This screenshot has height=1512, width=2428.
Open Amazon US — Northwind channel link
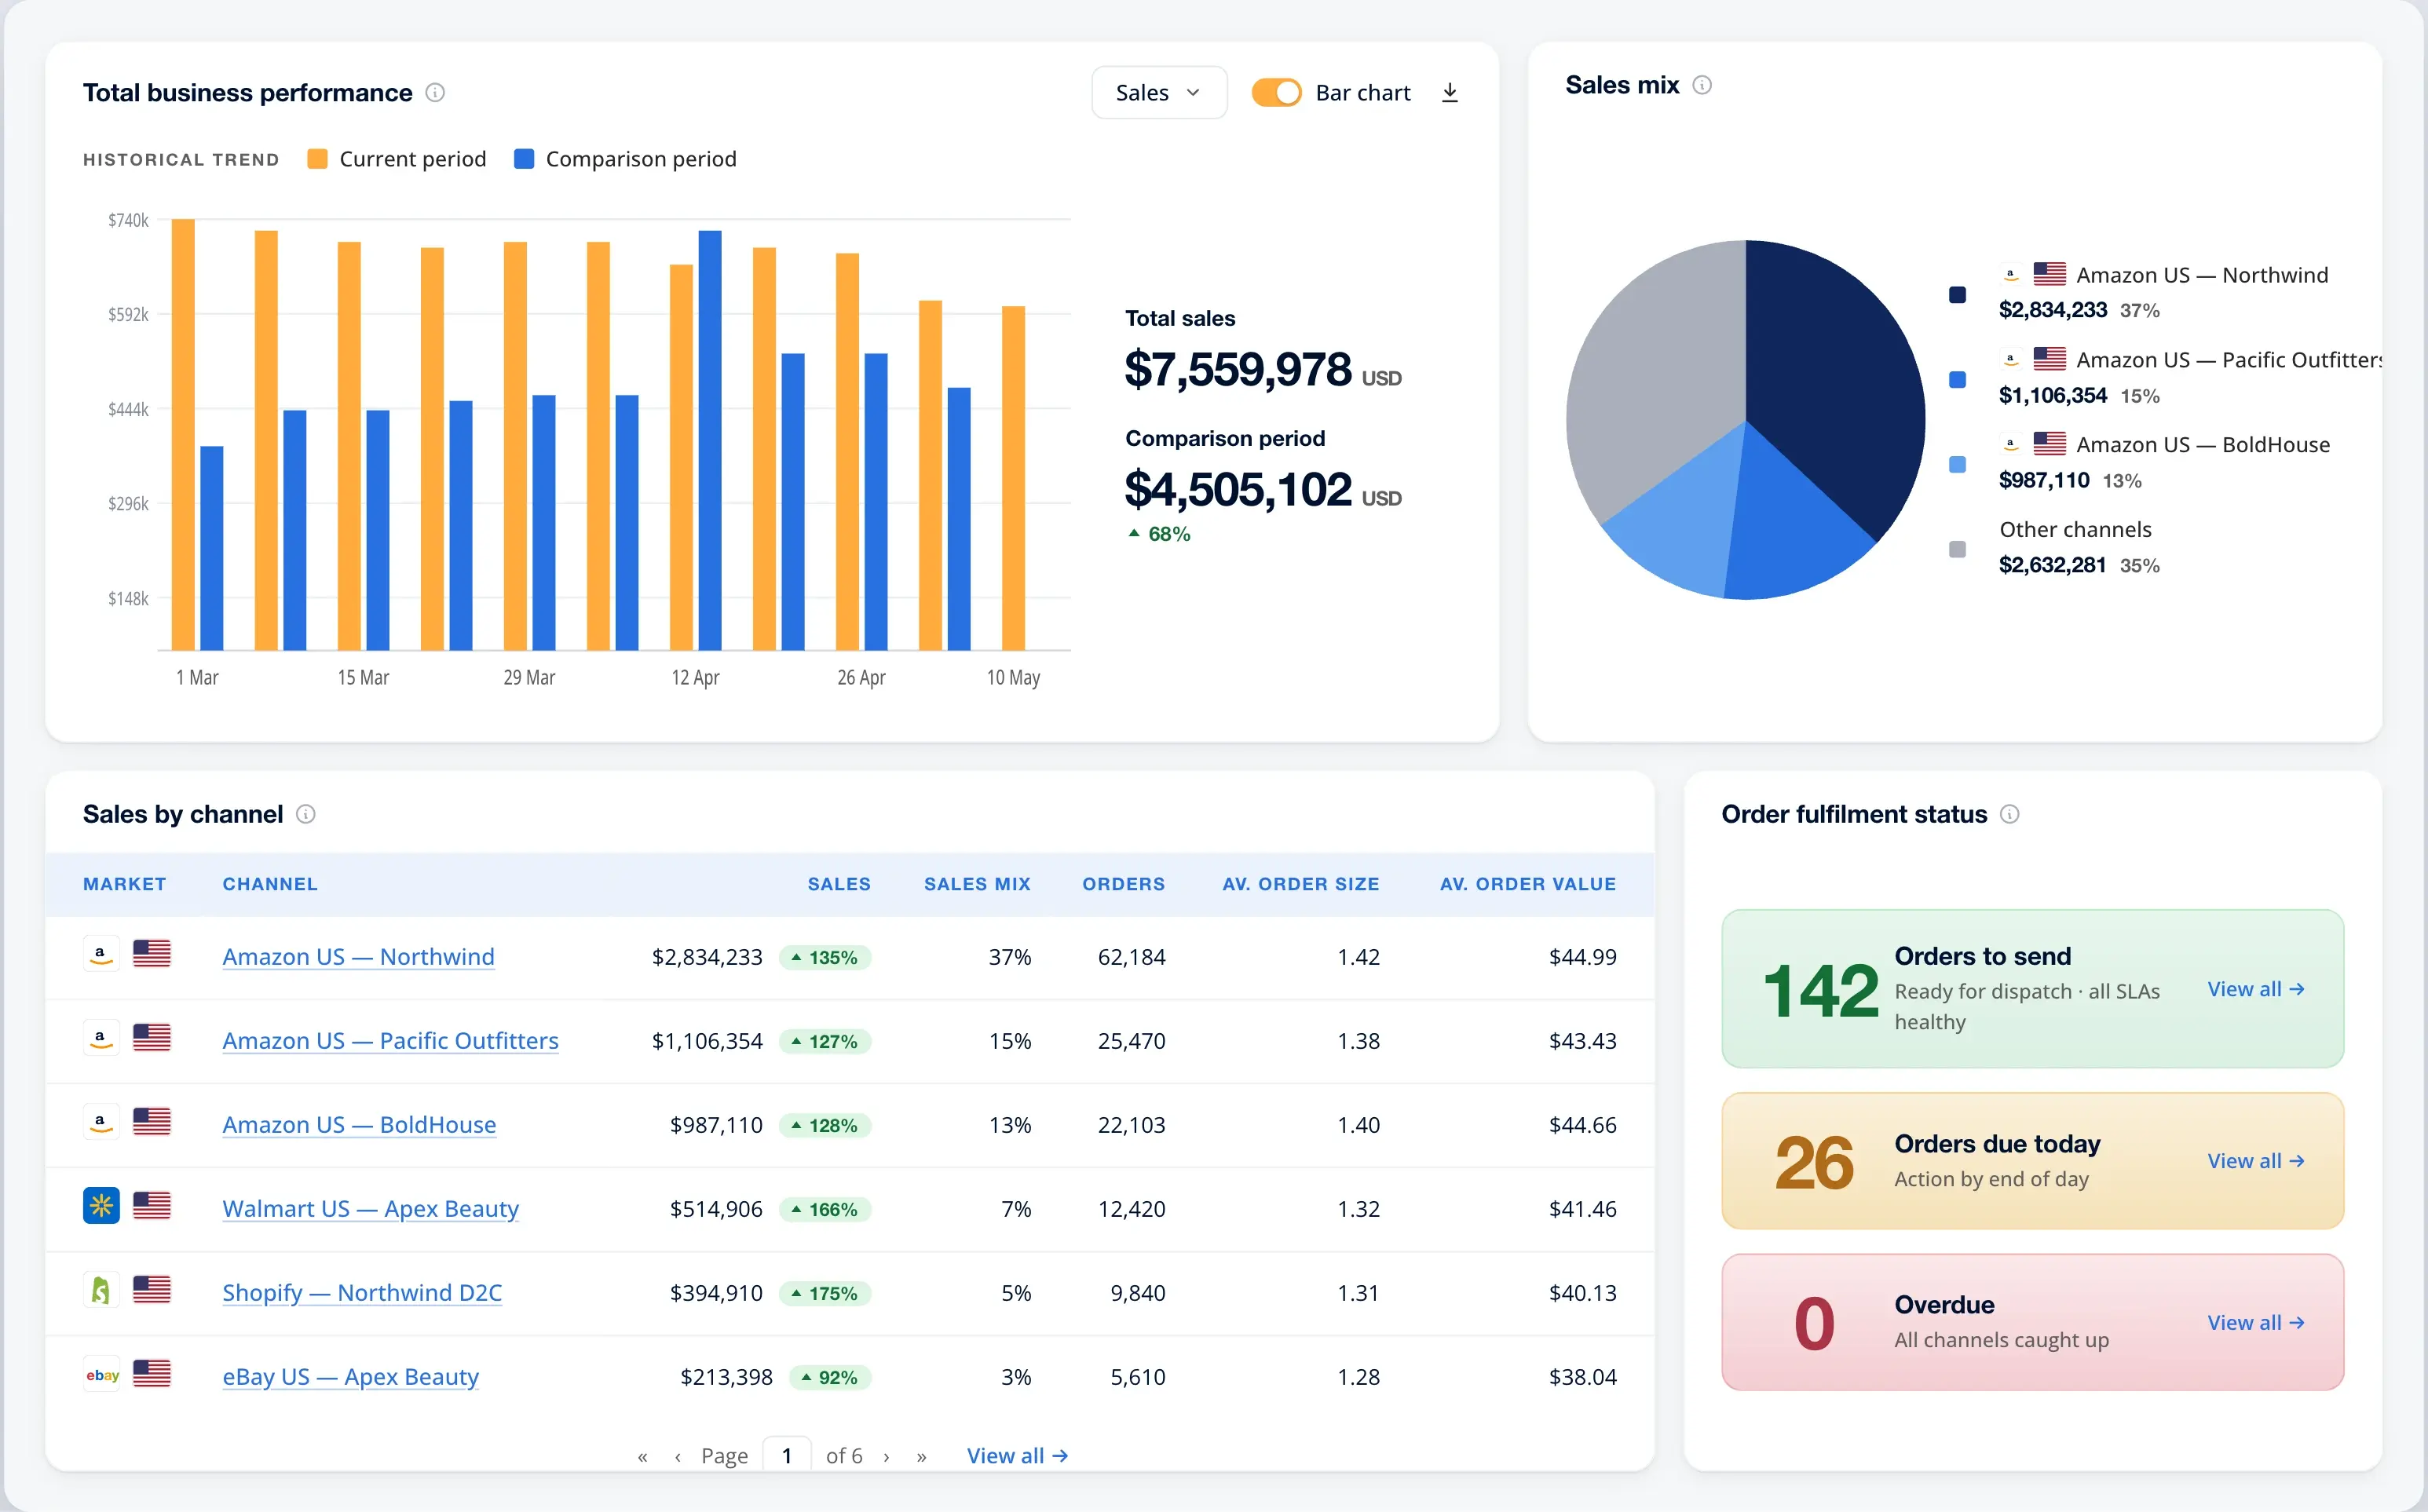[358, 957]
